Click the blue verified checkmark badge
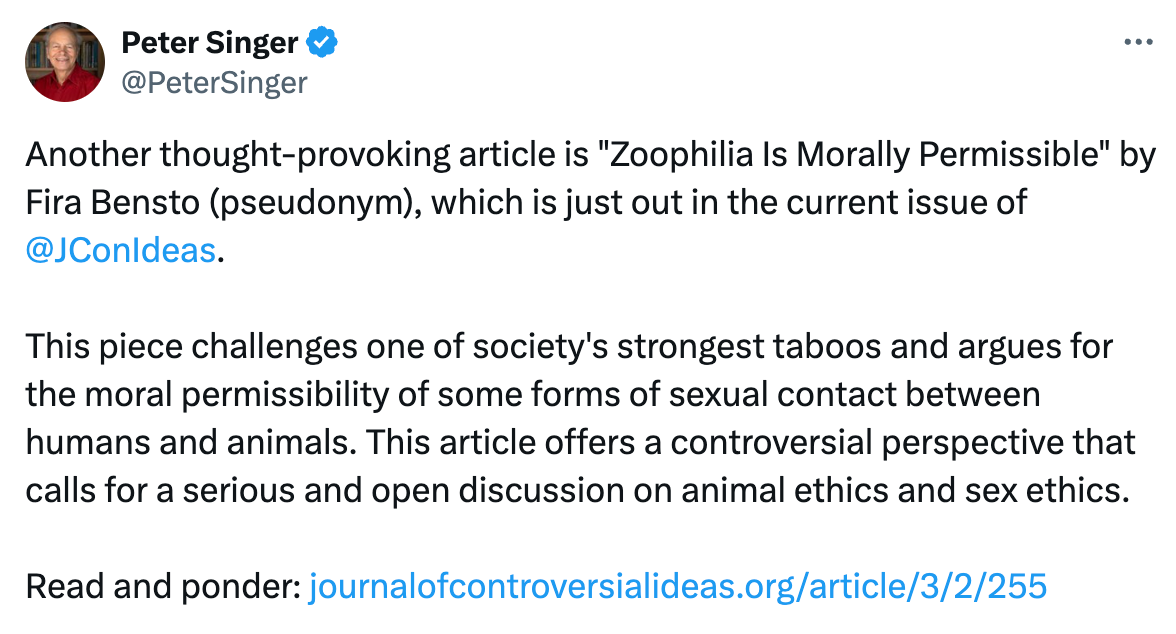 [322, 42]
